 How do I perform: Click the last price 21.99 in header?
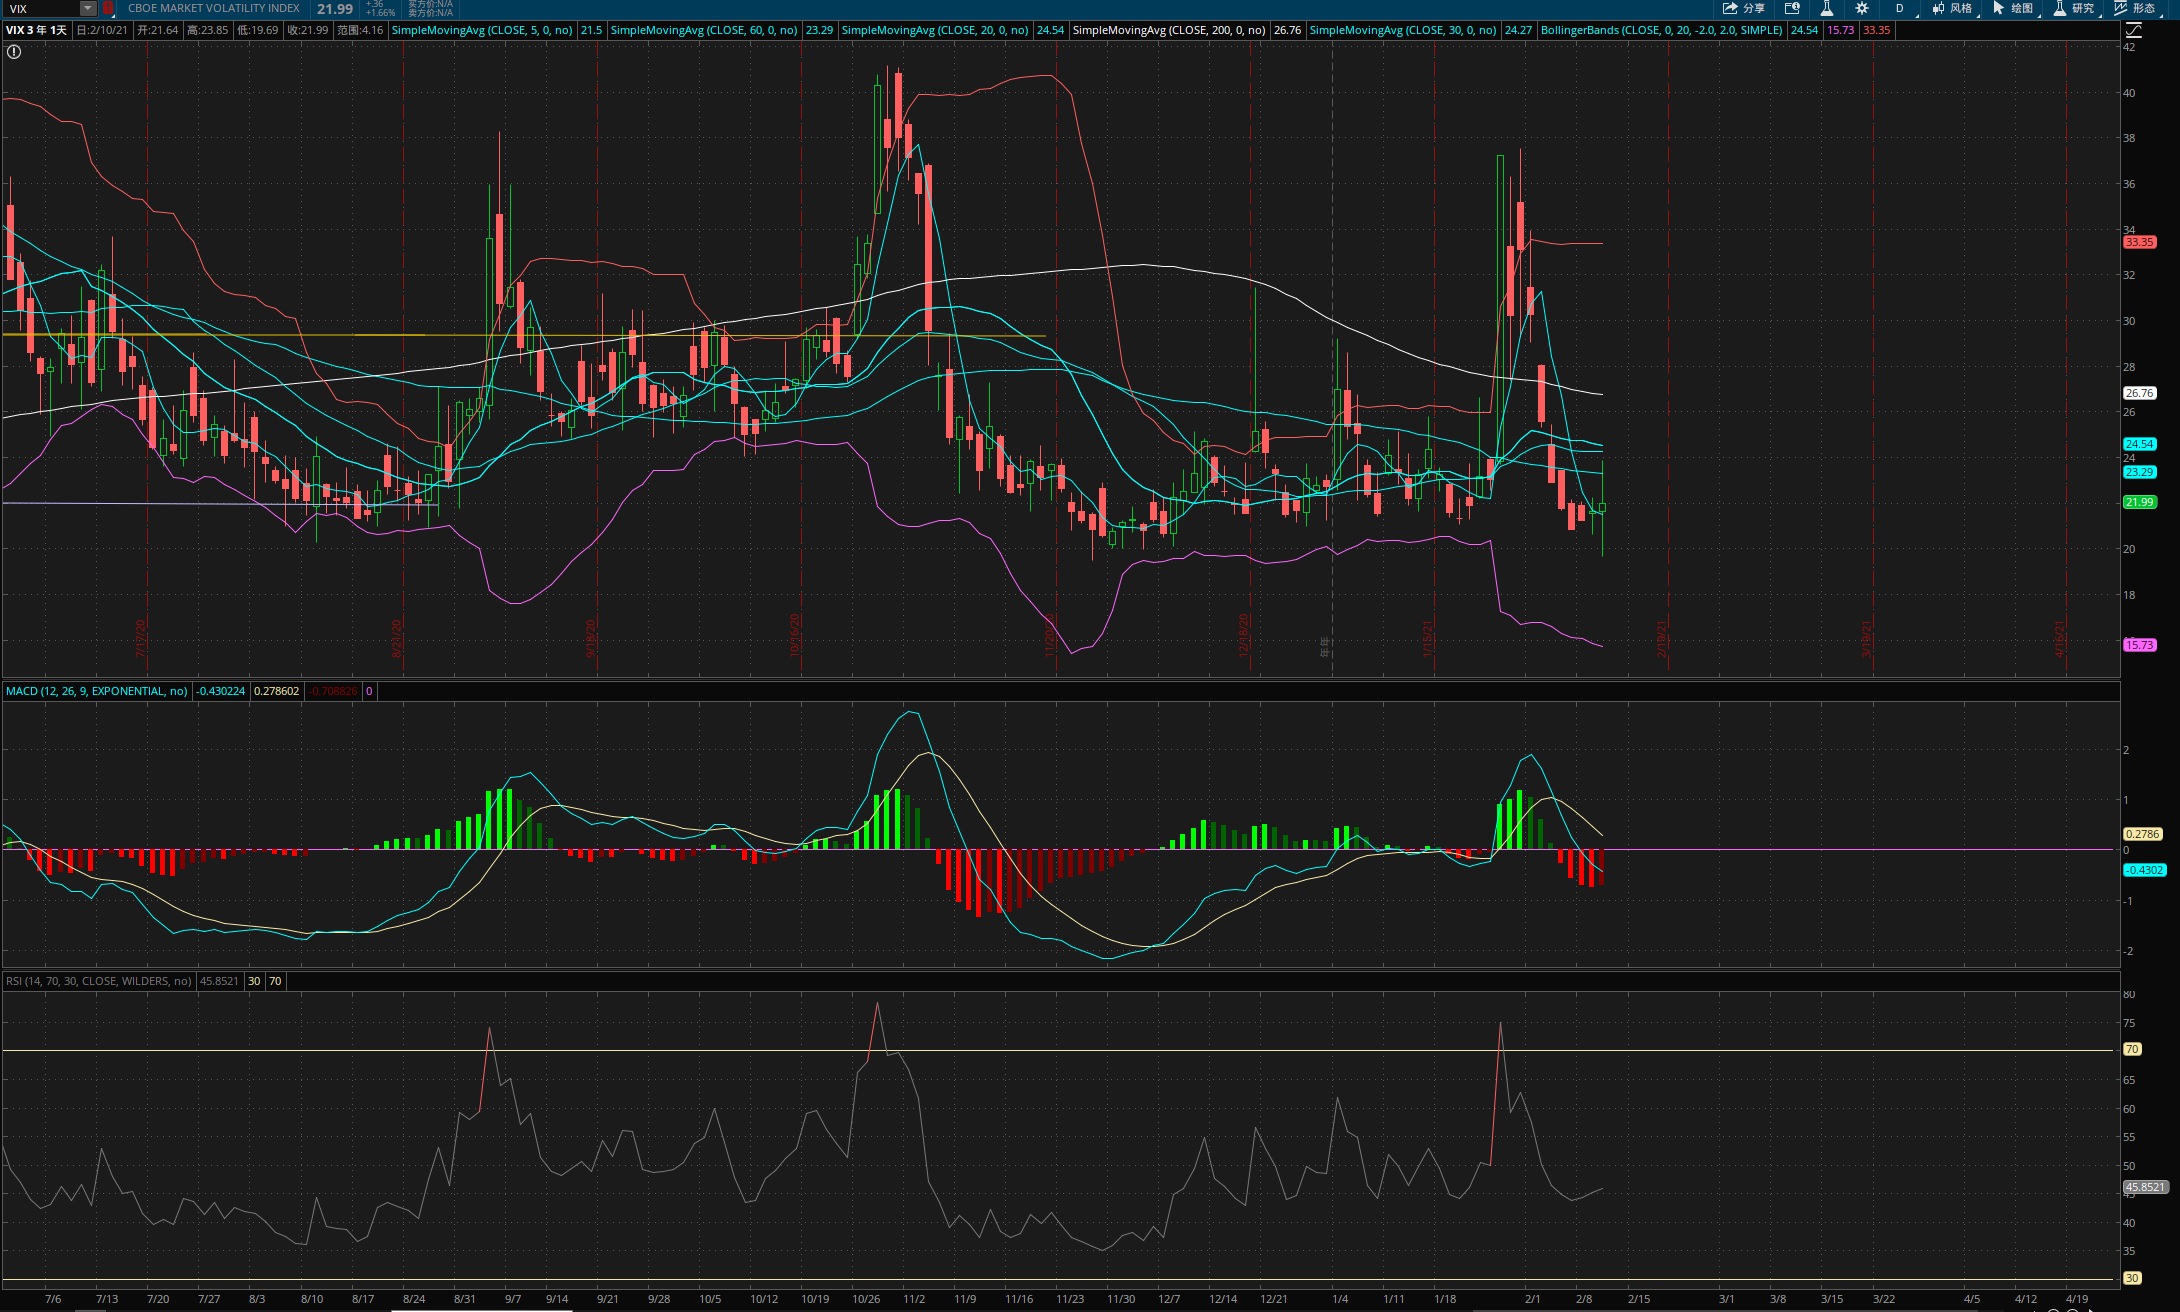(335, 9)
